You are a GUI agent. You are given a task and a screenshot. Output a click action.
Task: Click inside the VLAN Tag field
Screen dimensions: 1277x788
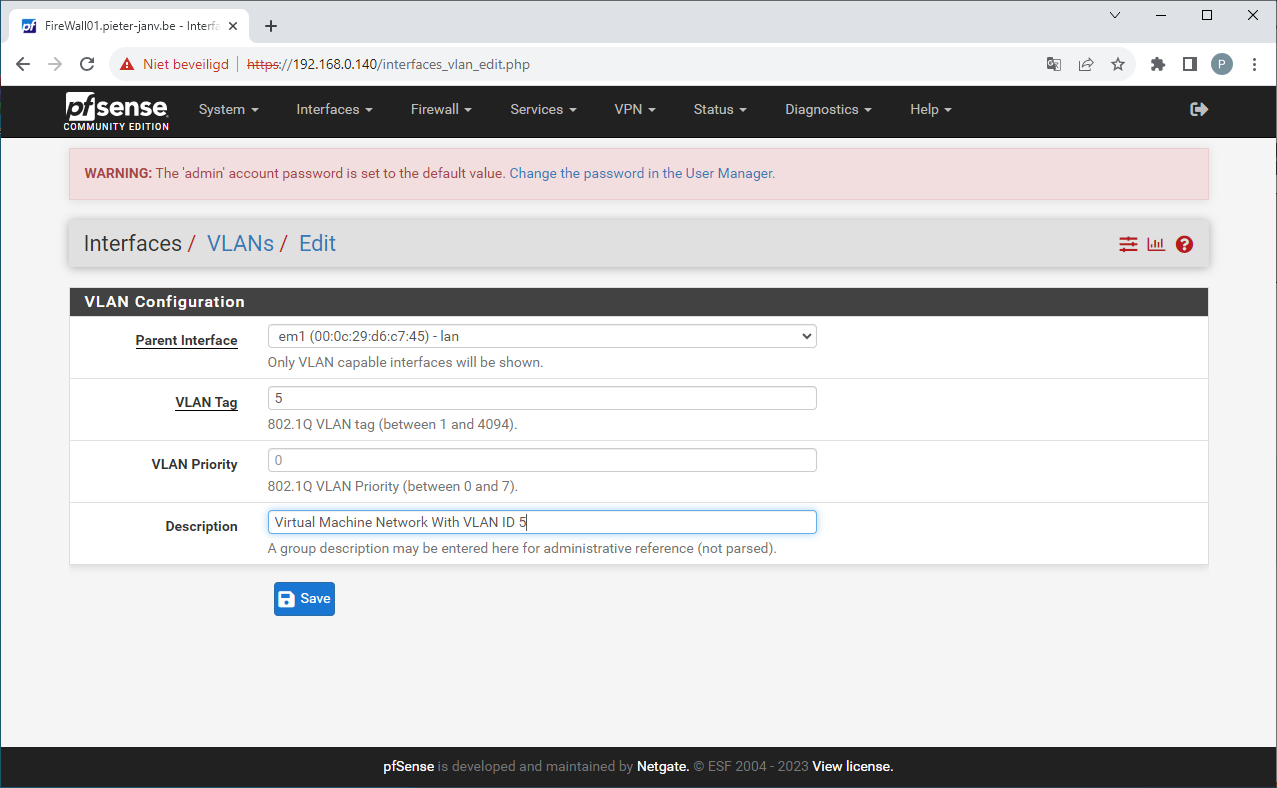point(542,398)
